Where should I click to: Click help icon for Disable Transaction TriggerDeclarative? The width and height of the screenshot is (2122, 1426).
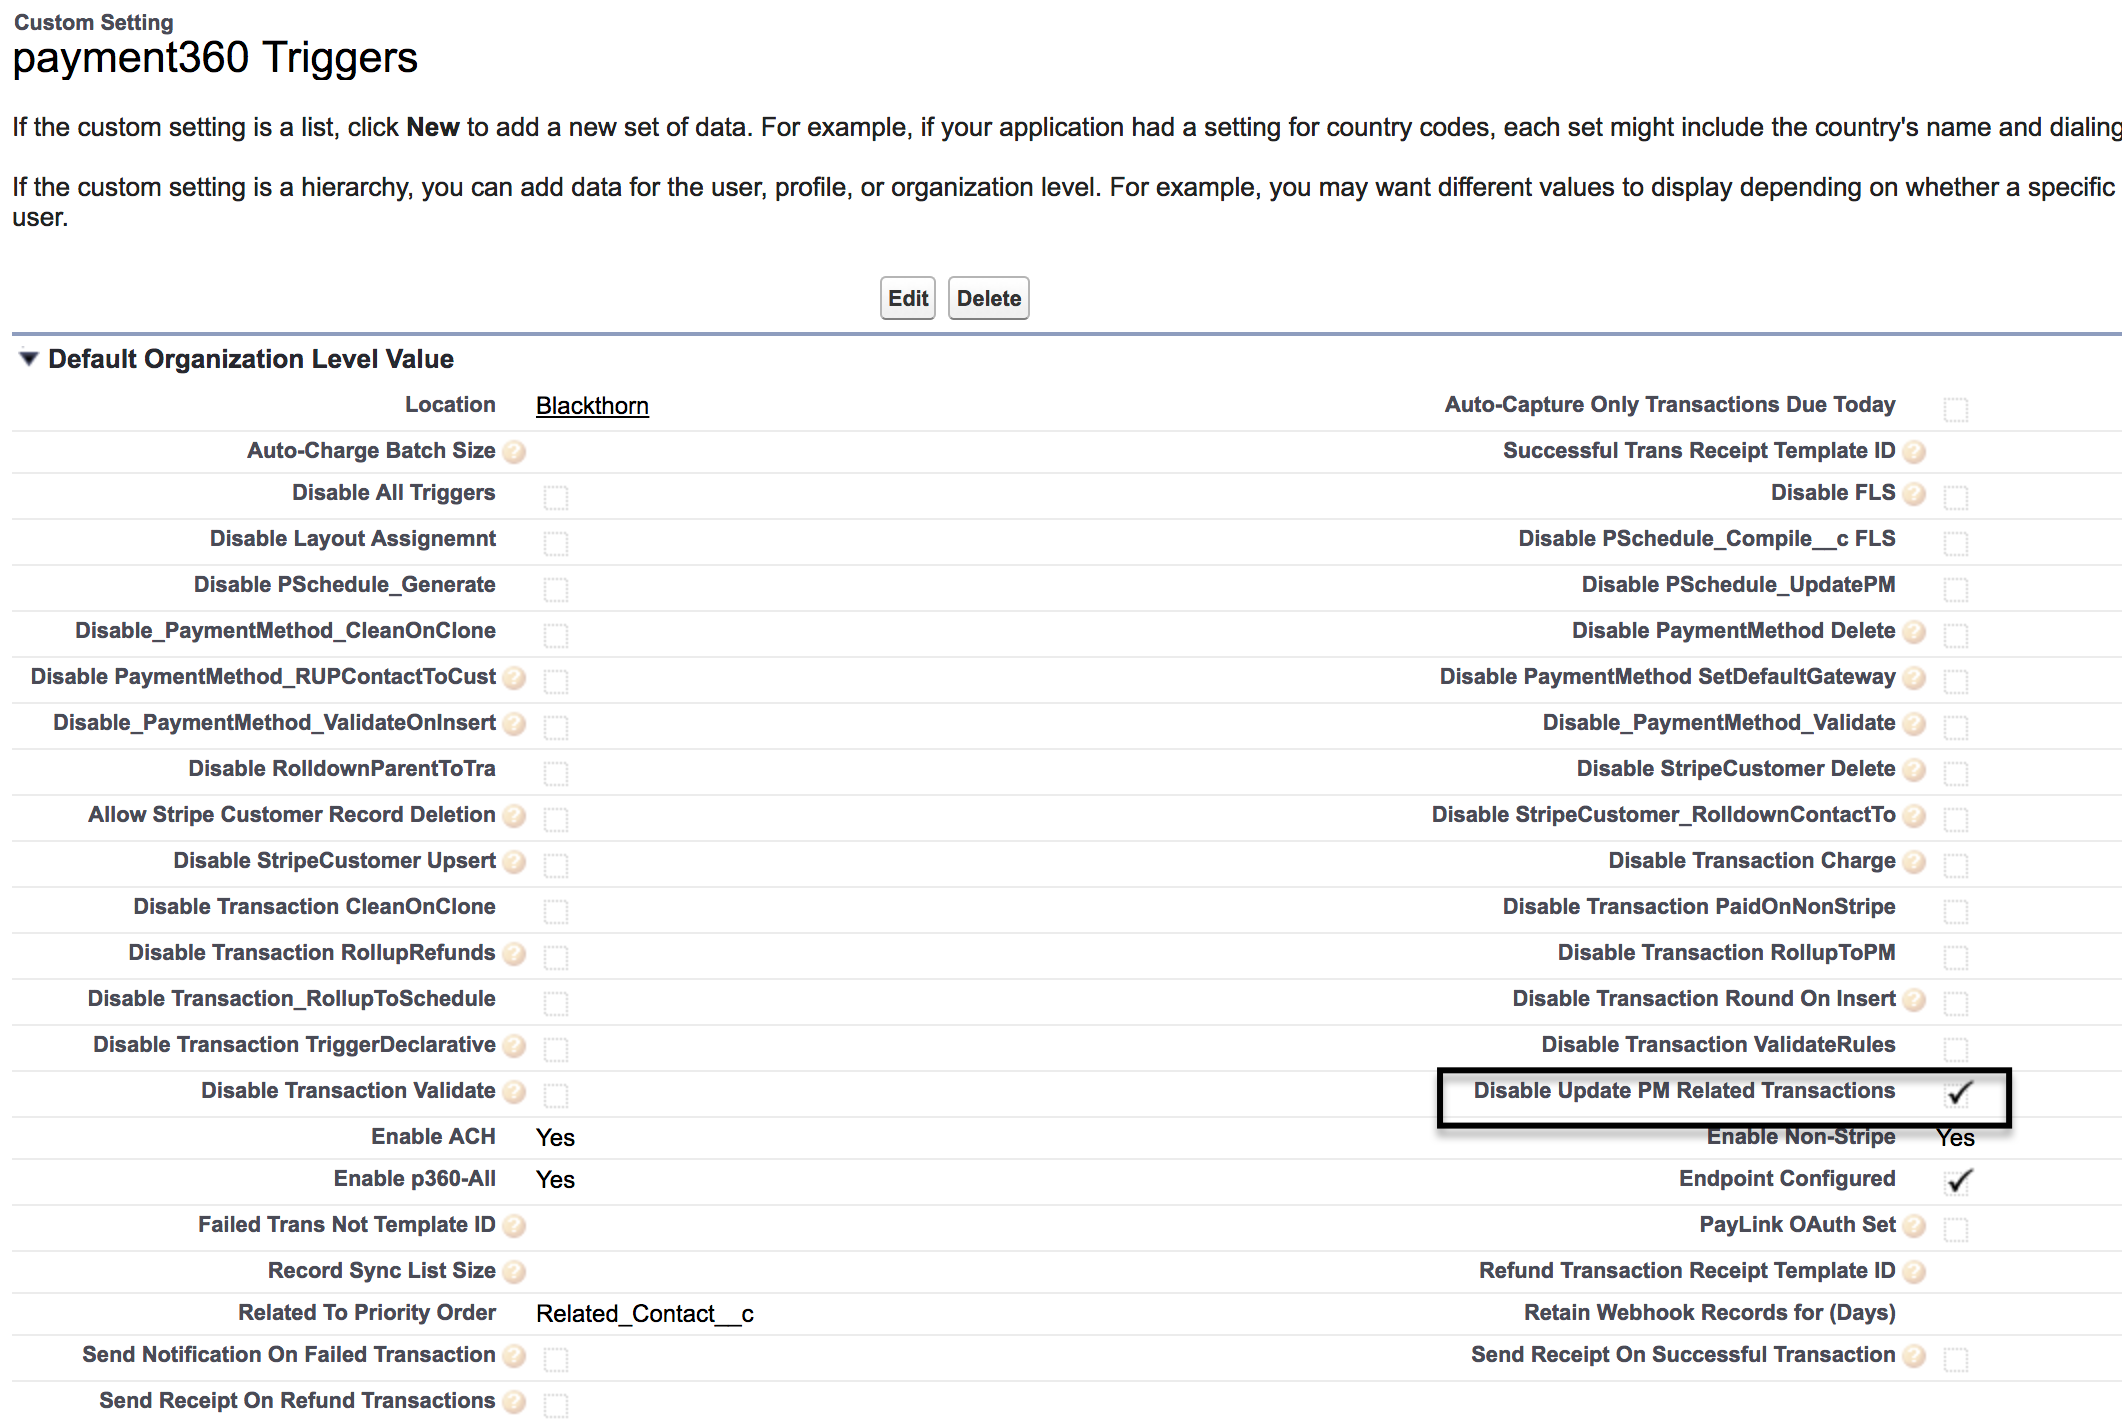pos(514,1046)
